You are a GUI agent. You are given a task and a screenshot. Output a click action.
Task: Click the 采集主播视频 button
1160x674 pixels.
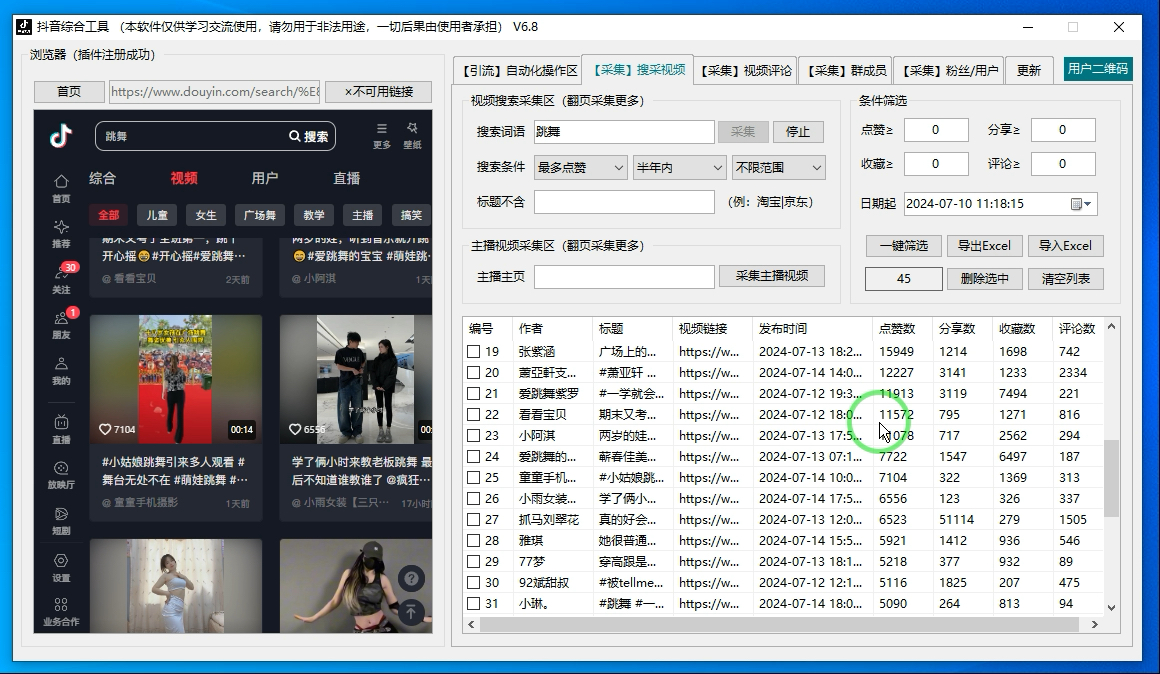tap(772, 276)
